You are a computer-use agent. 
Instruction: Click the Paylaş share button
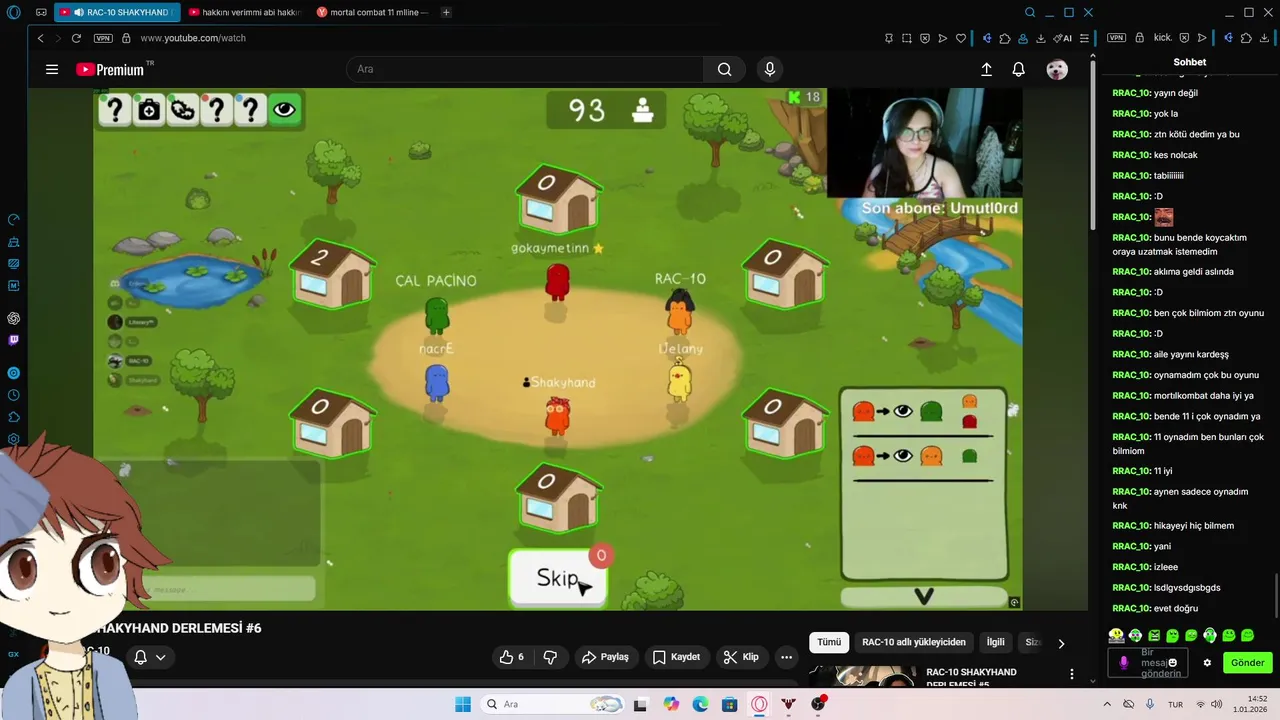(x=605, y=657)
